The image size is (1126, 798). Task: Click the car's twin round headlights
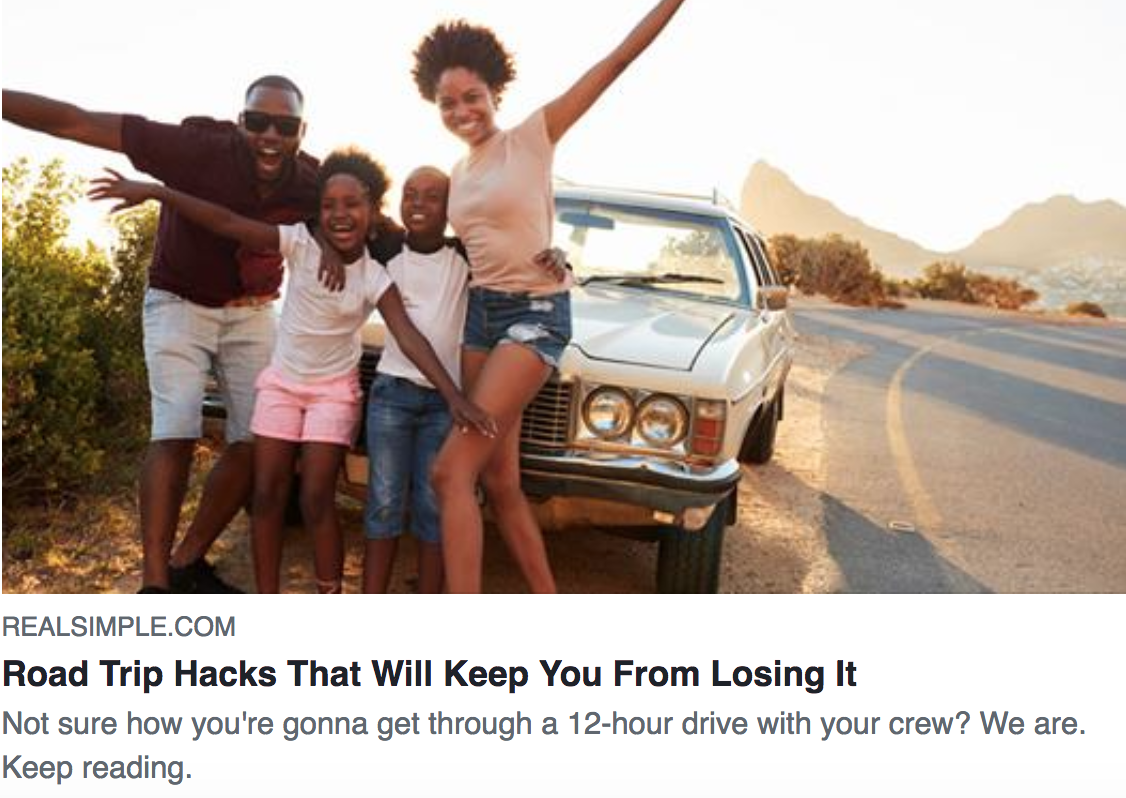(635, 416)
